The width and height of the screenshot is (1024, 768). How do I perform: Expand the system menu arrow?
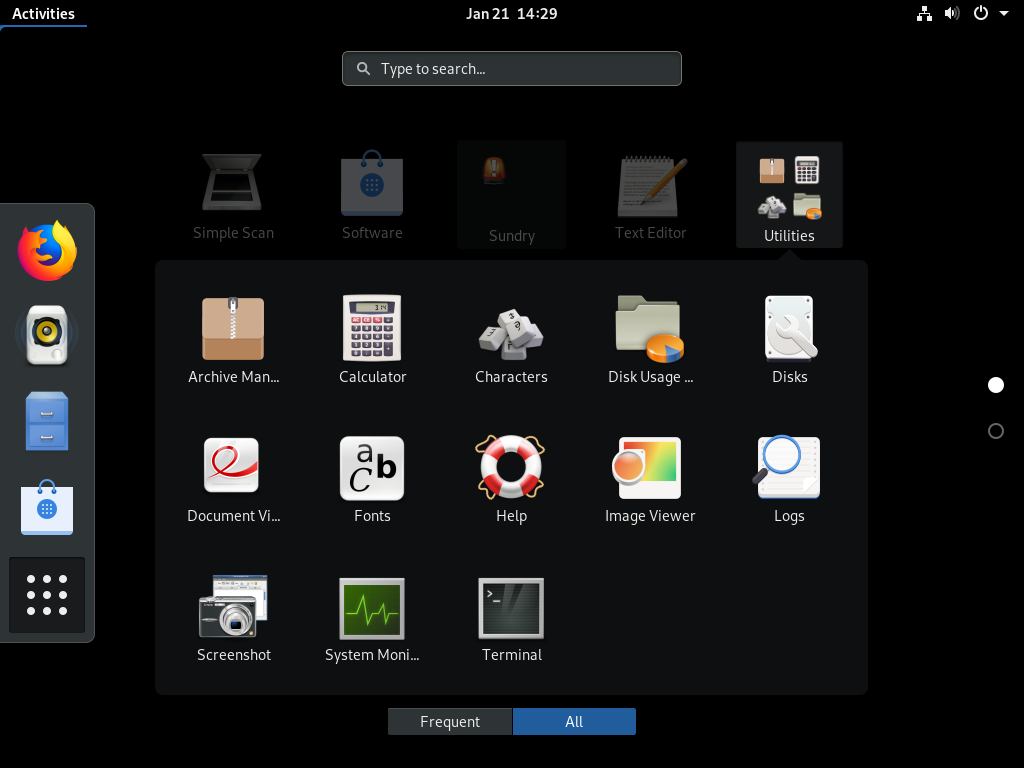click(1004, 14)
